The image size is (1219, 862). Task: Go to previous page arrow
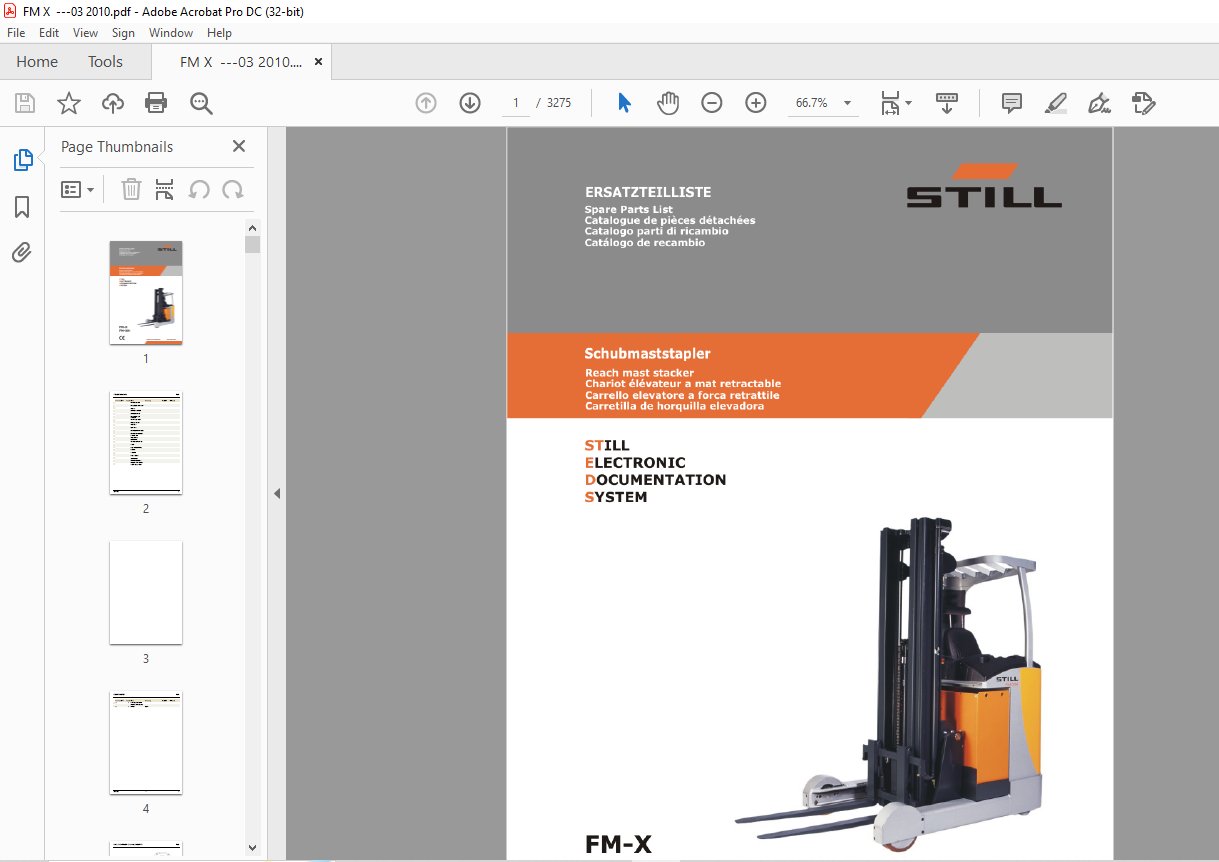tap(426, 103)
